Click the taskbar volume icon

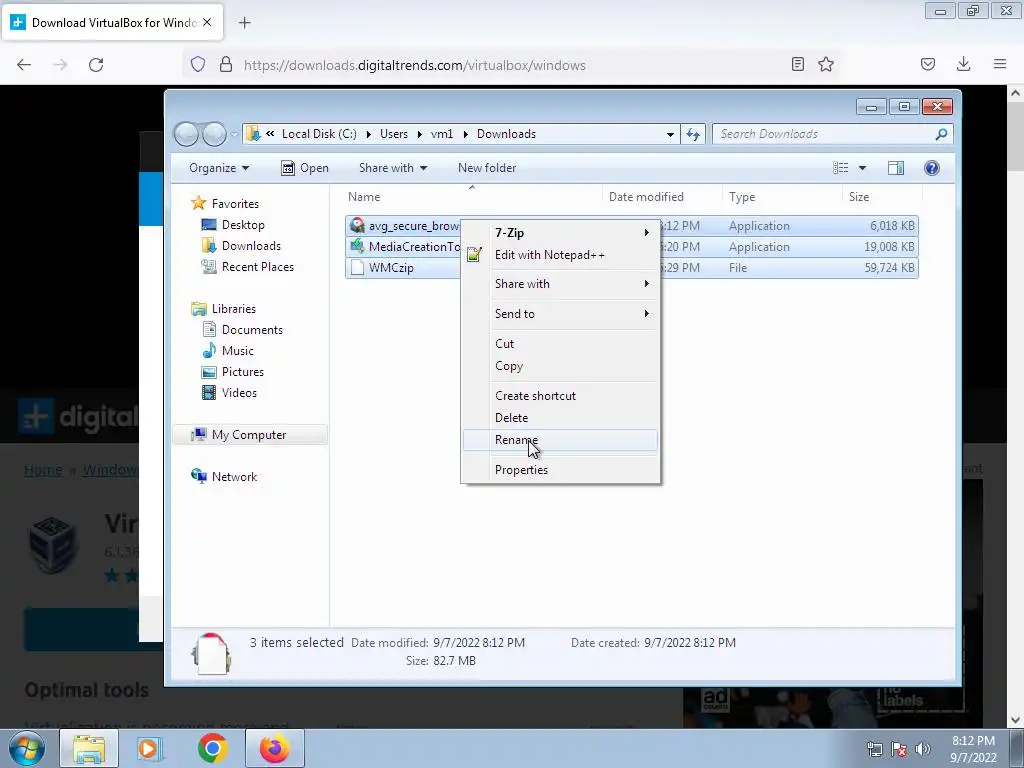click(x=923, y=749)
